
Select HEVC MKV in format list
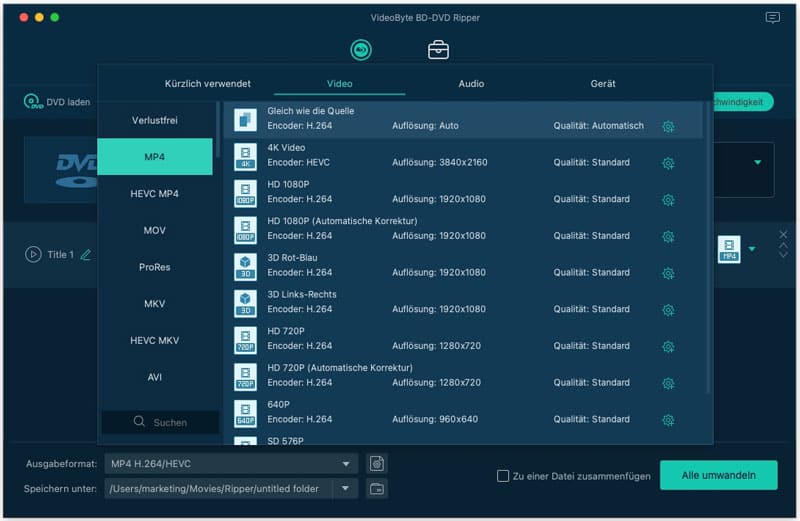pyautogui.click(x=155, y=341)
